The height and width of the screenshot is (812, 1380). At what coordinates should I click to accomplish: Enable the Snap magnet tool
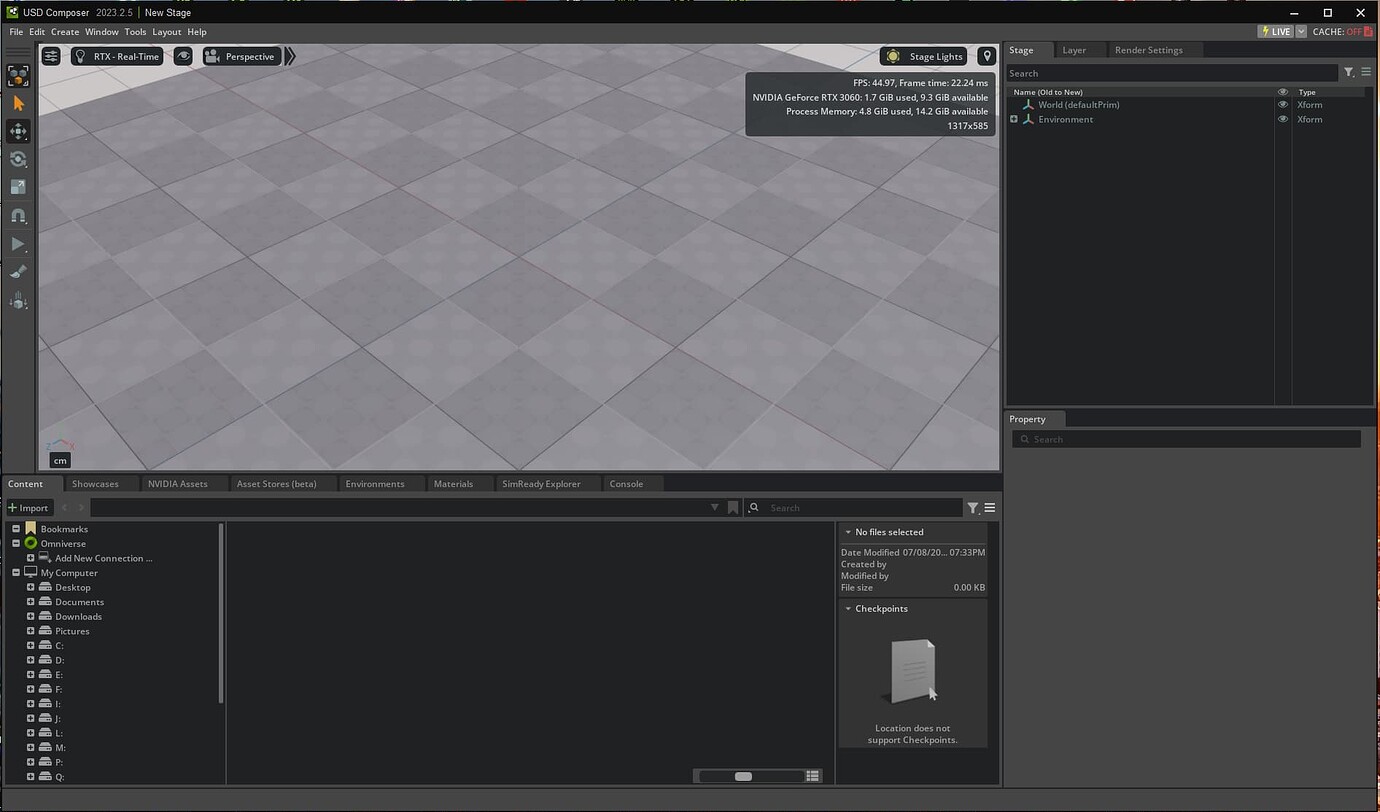click(18, 215)
